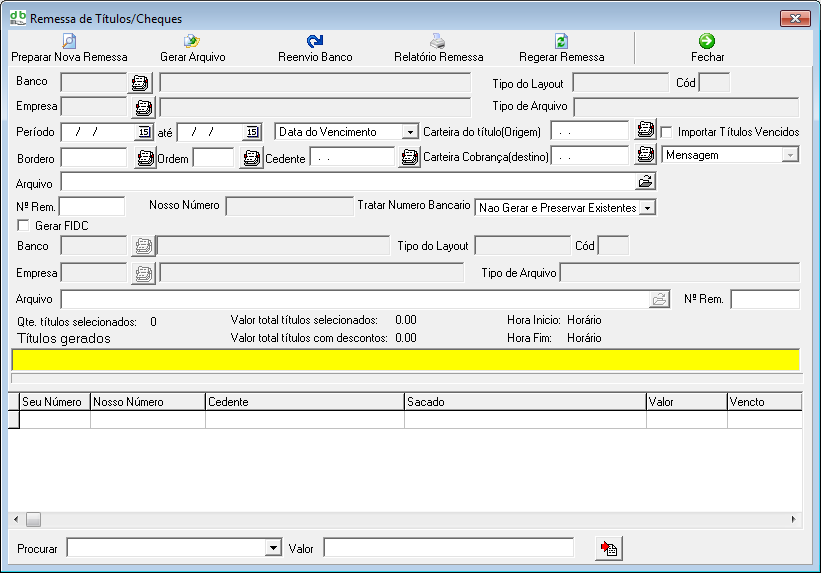Viewport: 821px width, 573px height.
Task: Click the Ordem input field
Action: click(213, 158)
